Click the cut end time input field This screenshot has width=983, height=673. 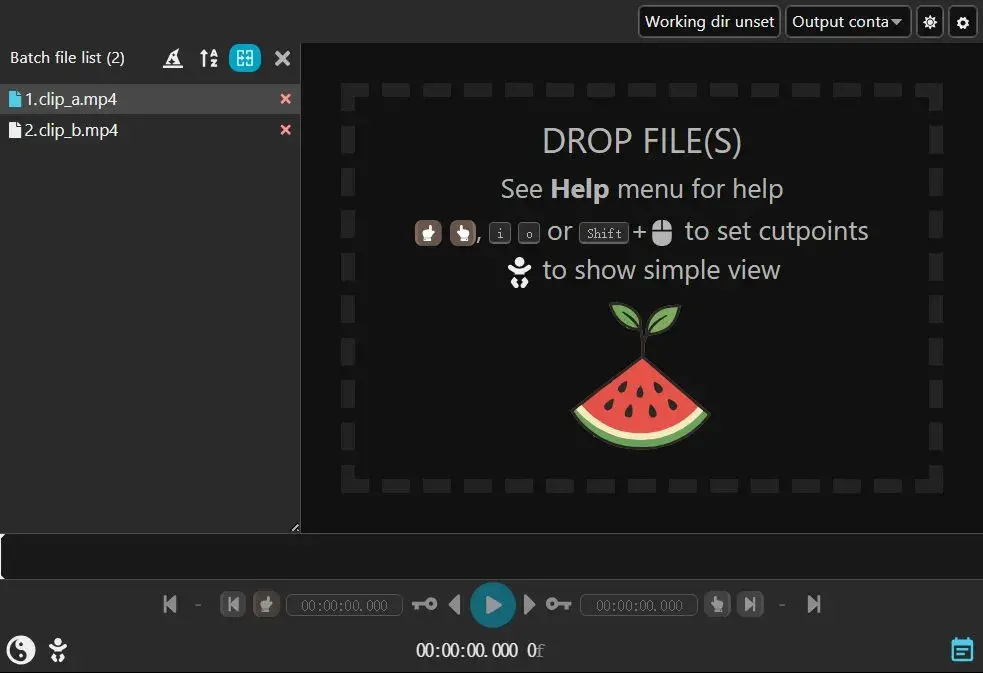(x=639, y=605)
